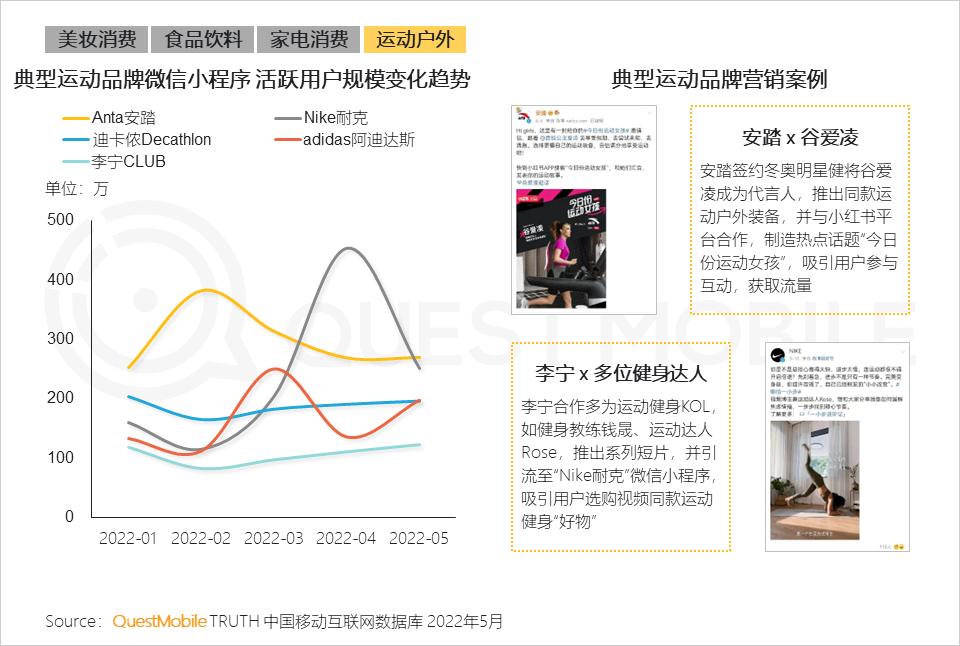The height and width of the screenshot is (646, 960).
Task: Click the 100 y-axis value
Action: click(60, 457)
